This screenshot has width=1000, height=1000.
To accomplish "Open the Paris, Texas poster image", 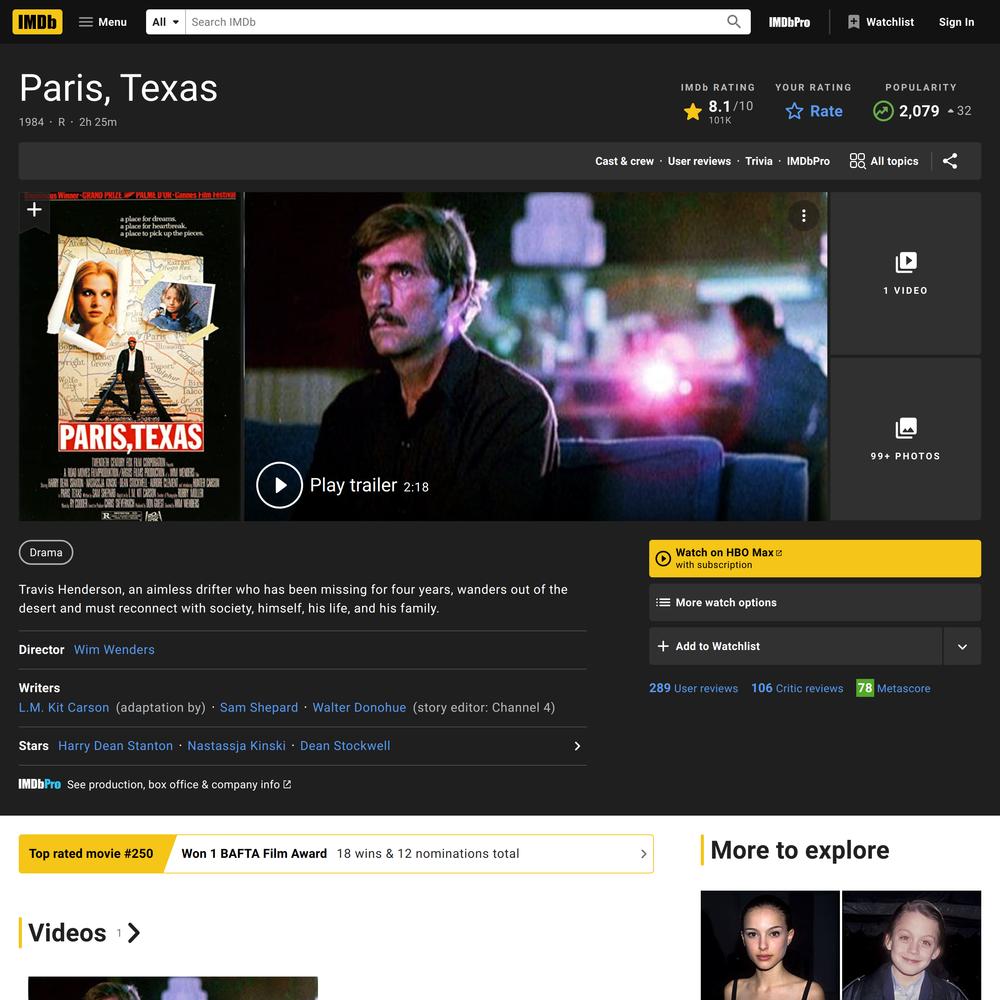I will pyautogui.click(x=131, y=357).
